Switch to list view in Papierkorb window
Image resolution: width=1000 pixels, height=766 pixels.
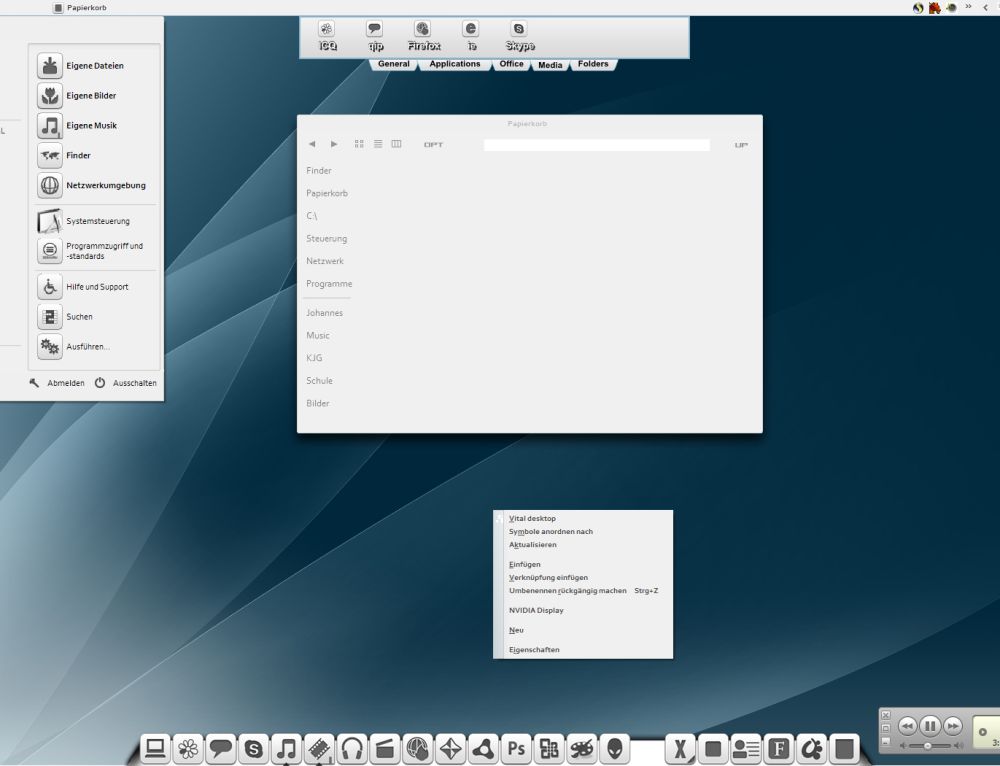click(x=378, y=144)
